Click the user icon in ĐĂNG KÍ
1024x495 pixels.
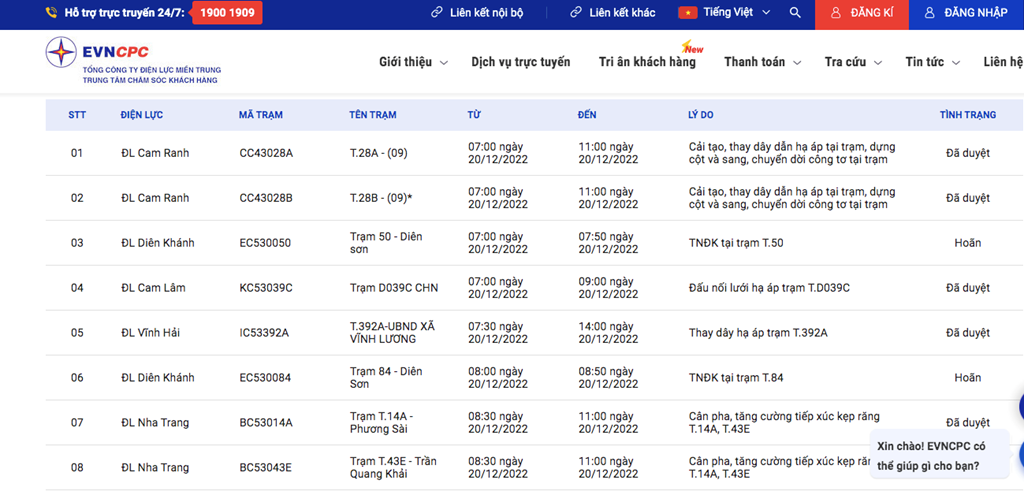(835, 13)
